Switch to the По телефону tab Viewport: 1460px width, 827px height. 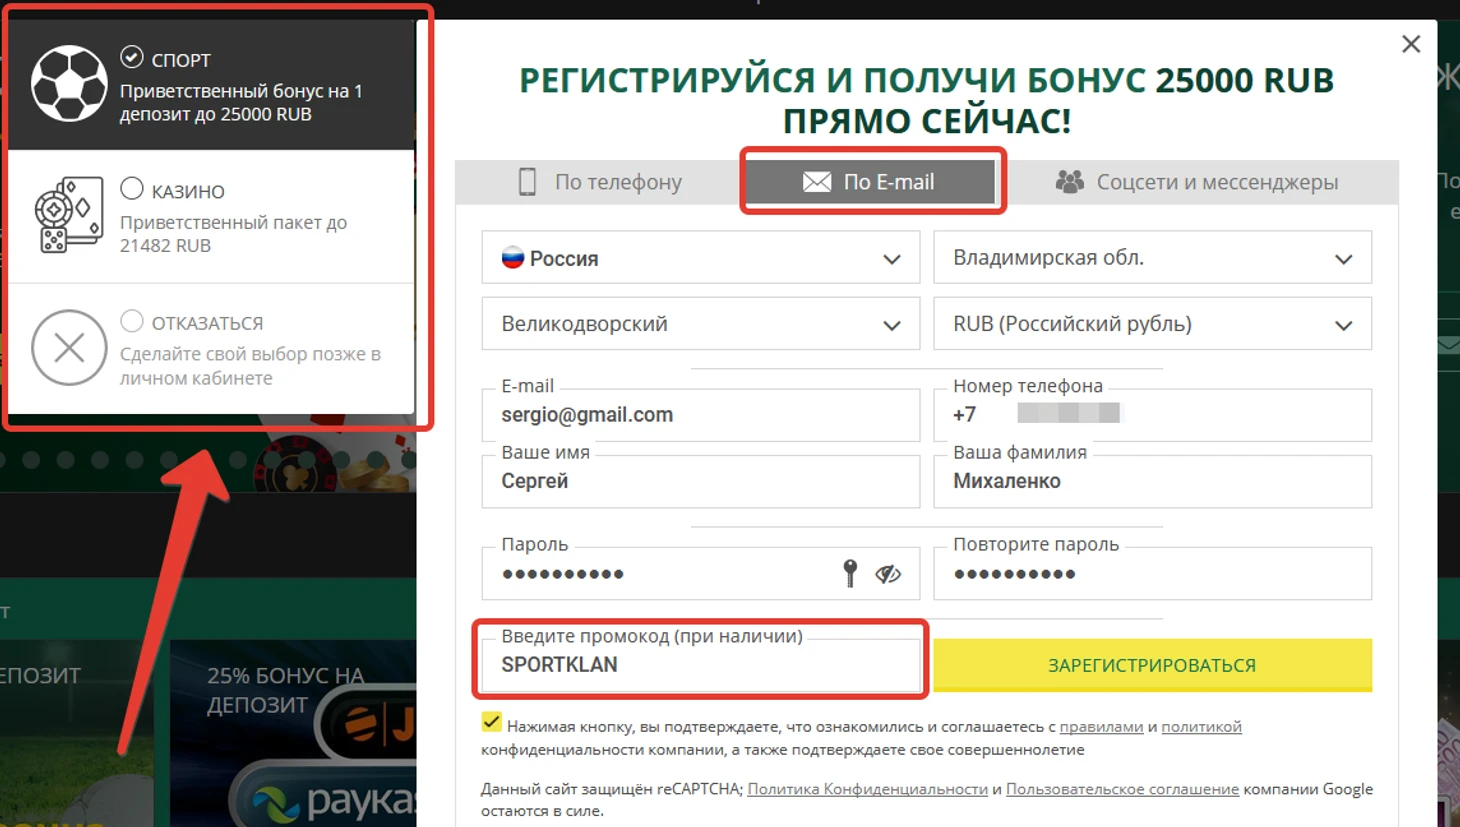point(600,182)
